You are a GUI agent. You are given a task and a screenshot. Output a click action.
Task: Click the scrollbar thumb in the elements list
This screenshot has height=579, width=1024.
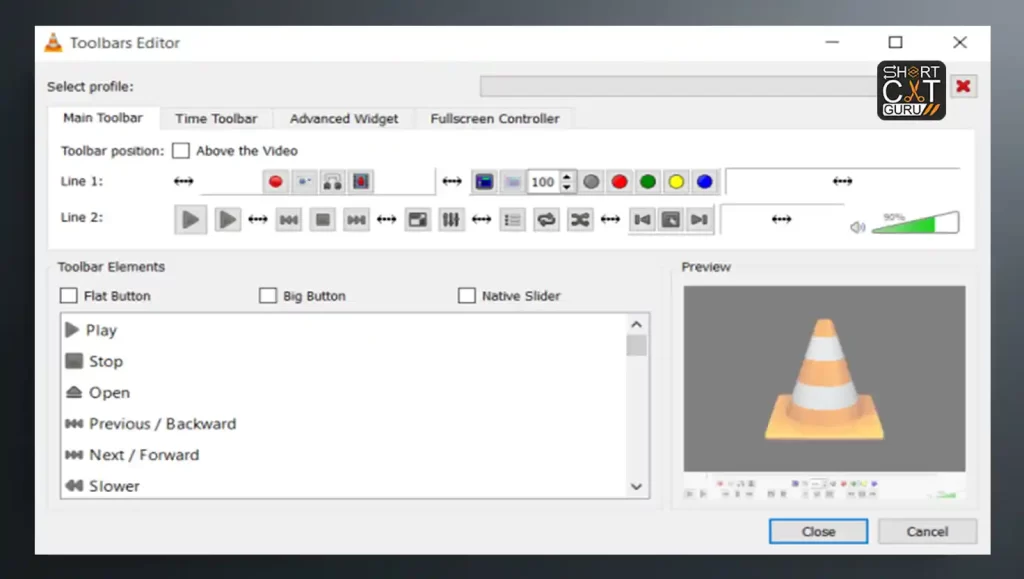(637, 345)
